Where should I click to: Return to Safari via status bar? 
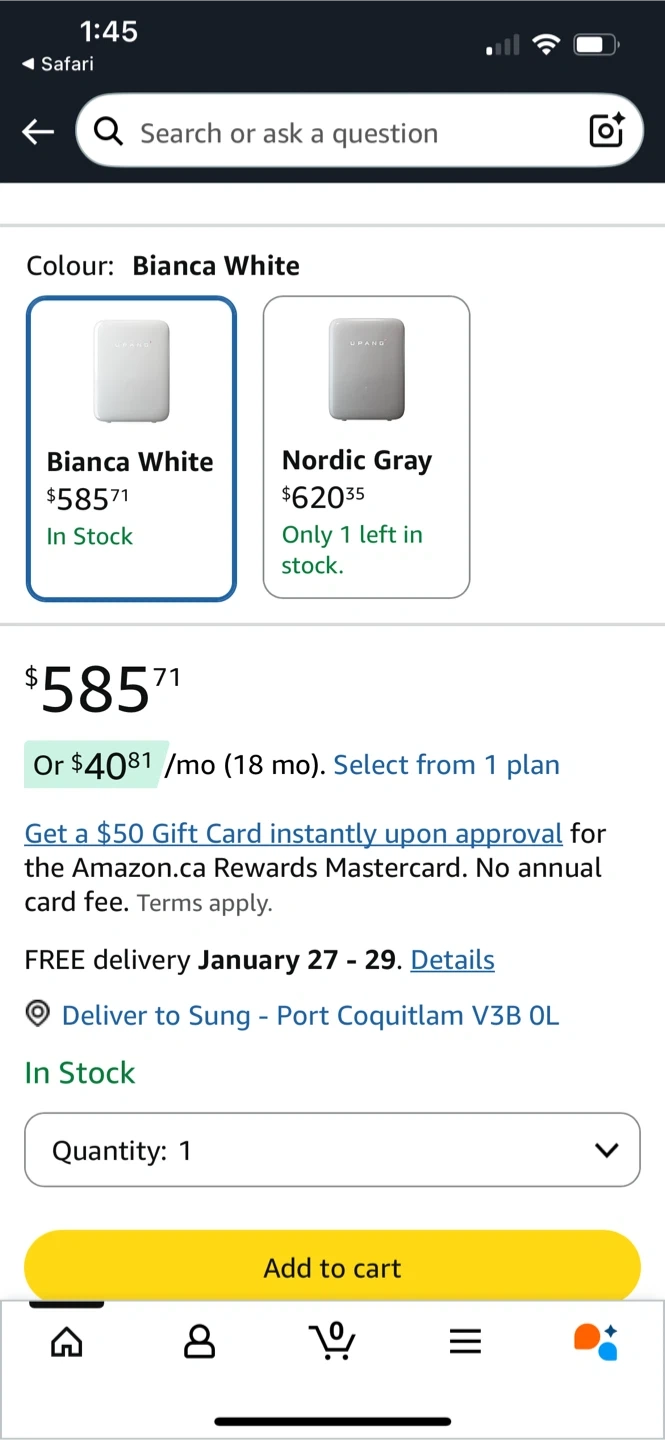[x=58, y=64]
